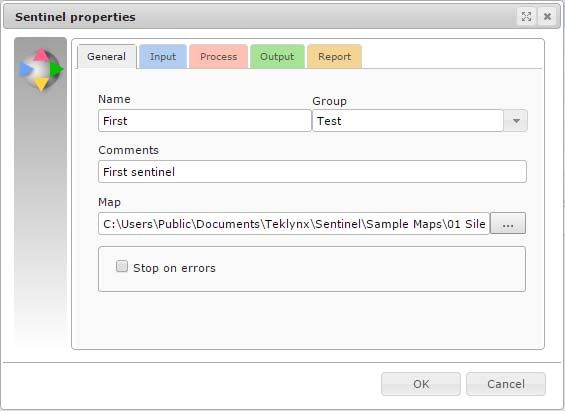Open the Process tab
Image resolution: width=565 pixels, height=411 pixels.
(218, 57)
